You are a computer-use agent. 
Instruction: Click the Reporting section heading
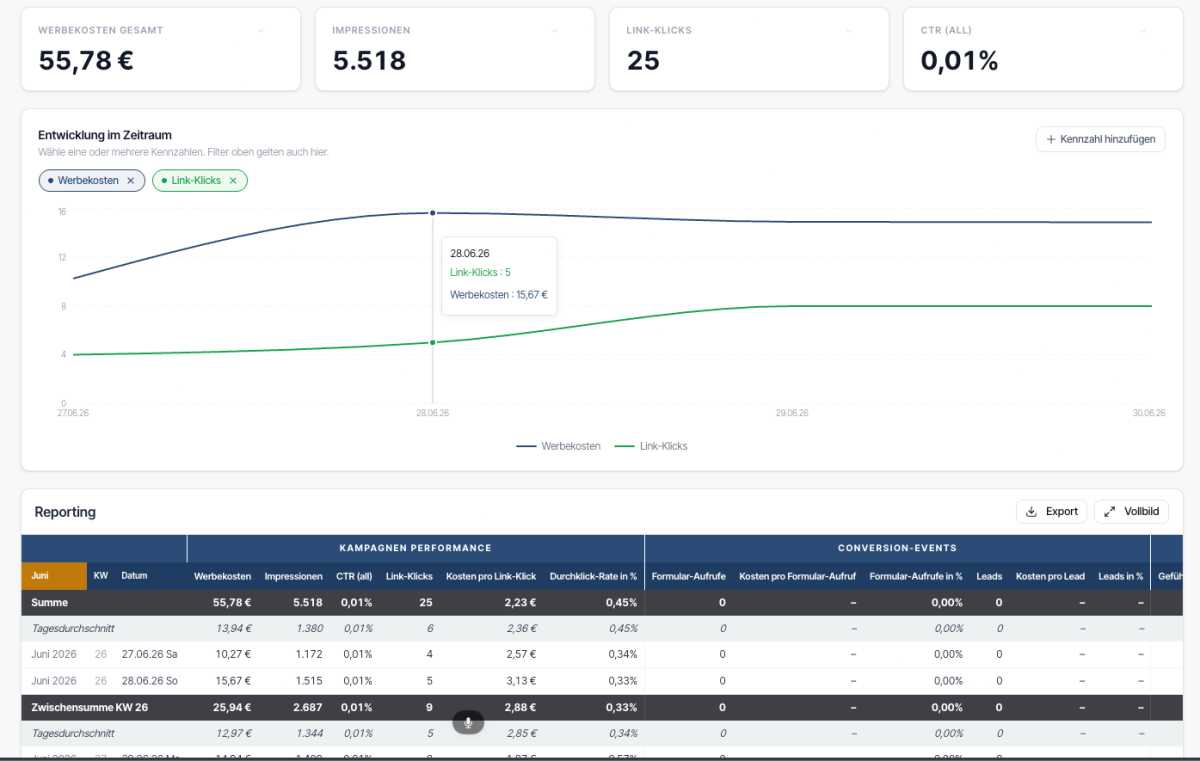pyautogui.click(x=65, y=512)
